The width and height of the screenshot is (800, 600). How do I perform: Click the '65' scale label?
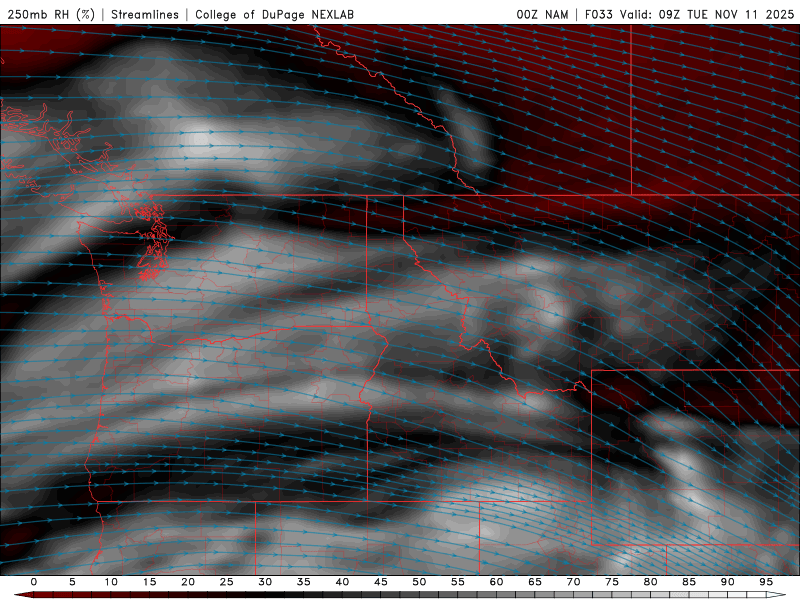pos(535,582)
